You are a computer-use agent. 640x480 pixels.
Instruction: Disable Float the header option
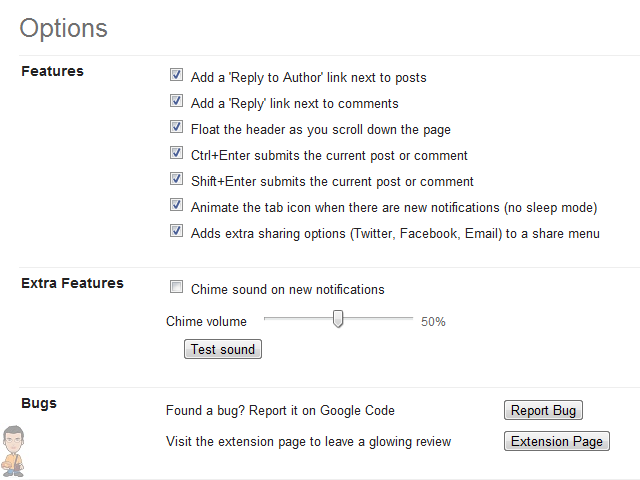[x=176, y=128]
